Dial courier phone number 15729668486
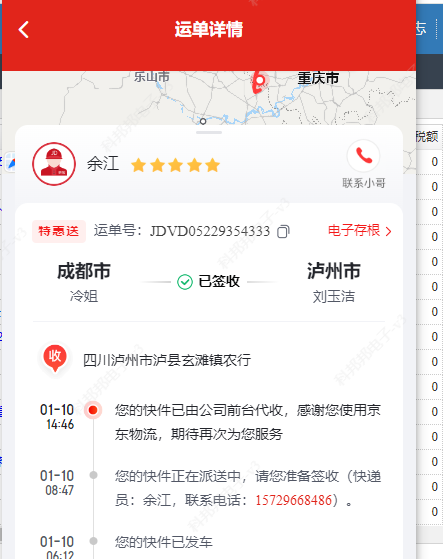443x559 pixels. [x=293, y=500]
